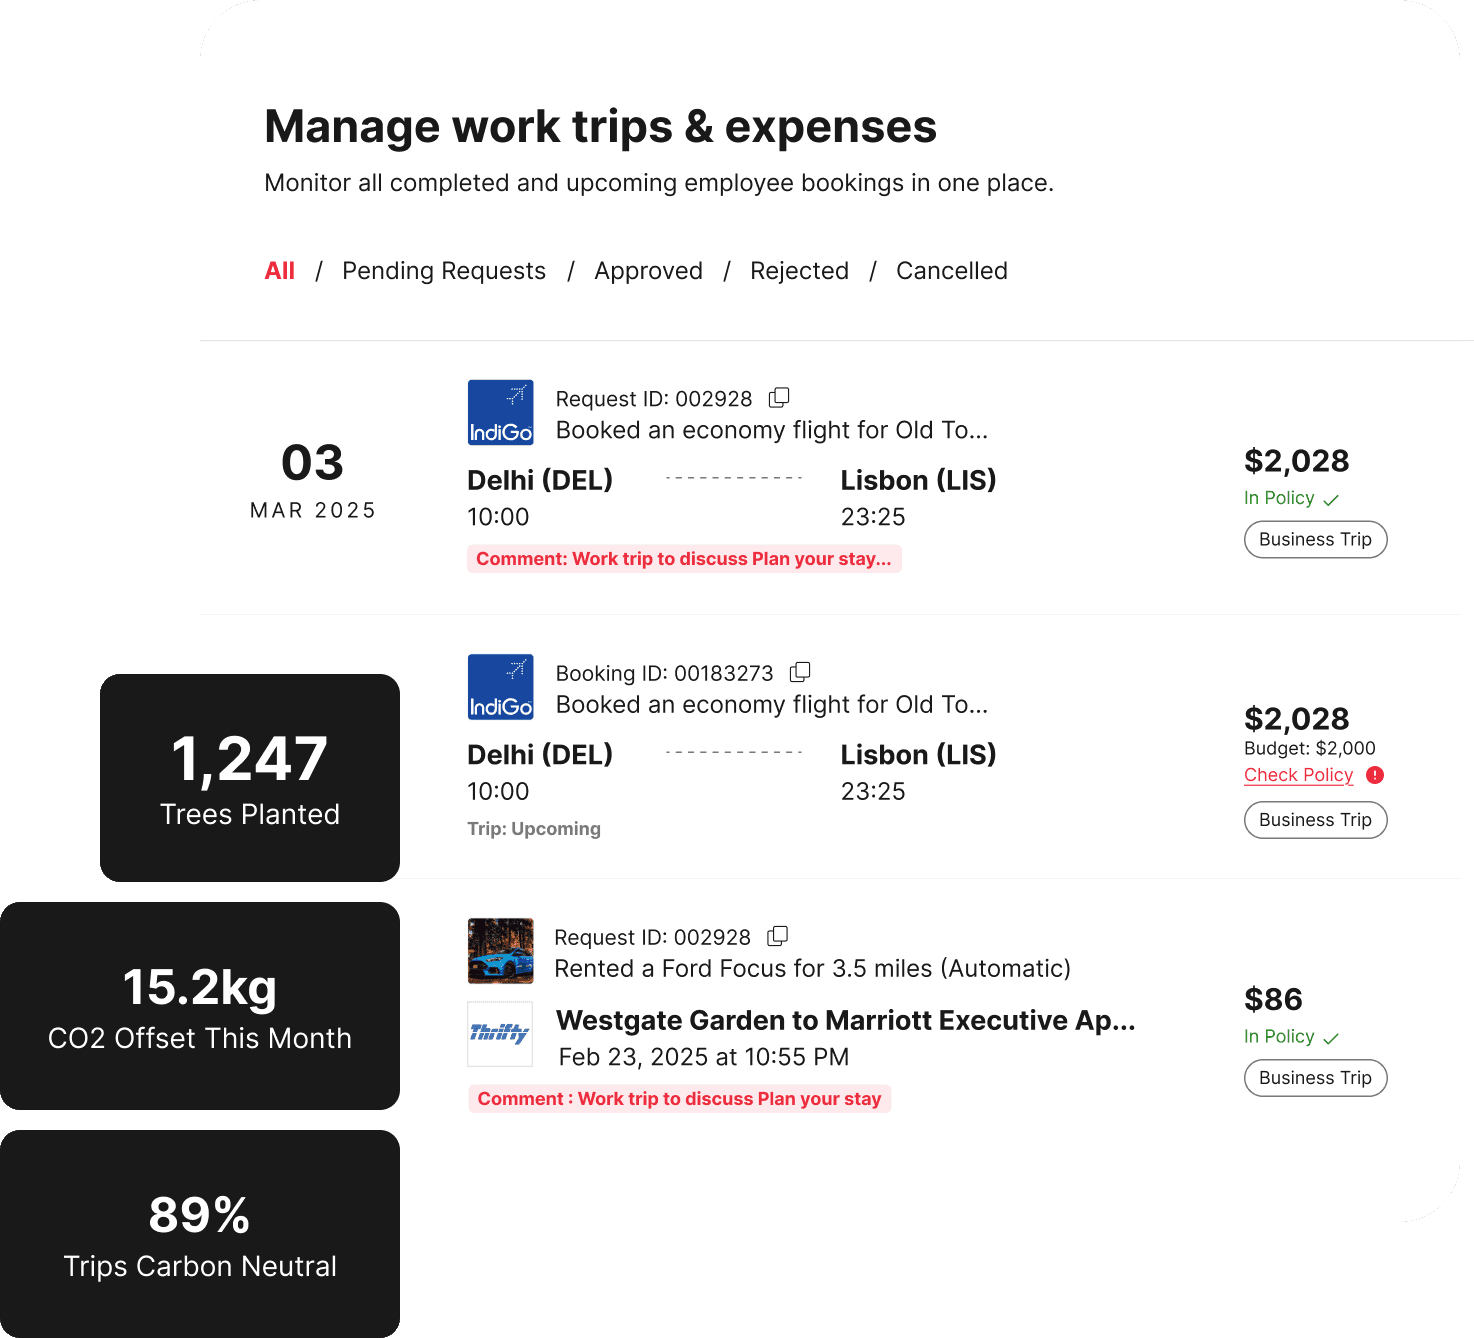The image size is (1474, 1338).
Task: Click Business Trip tag on the car rental
Action: 1315,1078
